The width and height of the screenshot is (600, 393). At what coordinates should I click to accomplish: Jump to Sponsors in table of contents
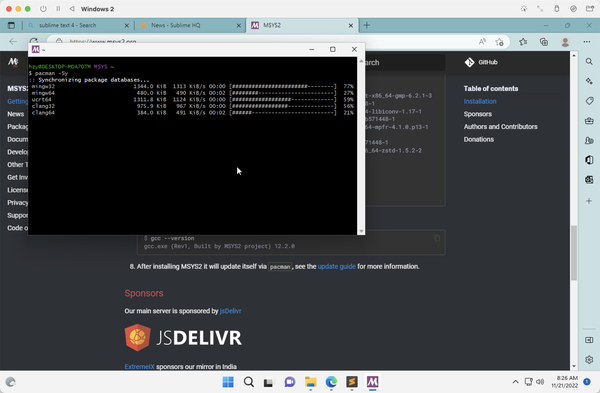(x=478, y=114)
